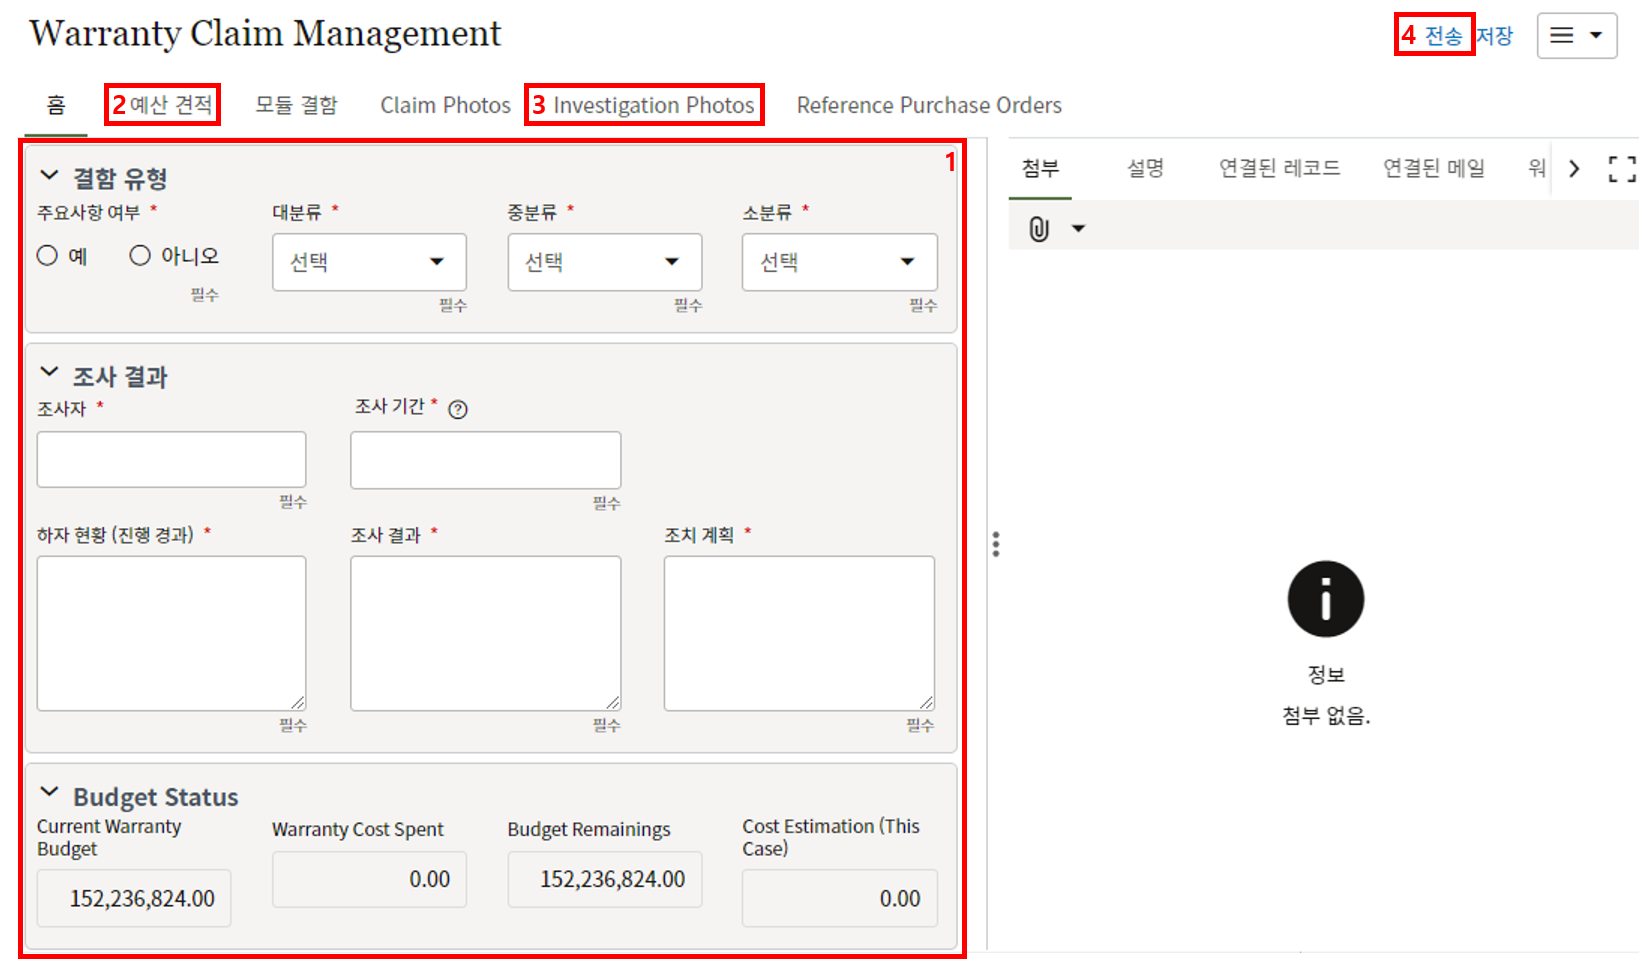Select the 예 radio button

[x=47, y=256]
